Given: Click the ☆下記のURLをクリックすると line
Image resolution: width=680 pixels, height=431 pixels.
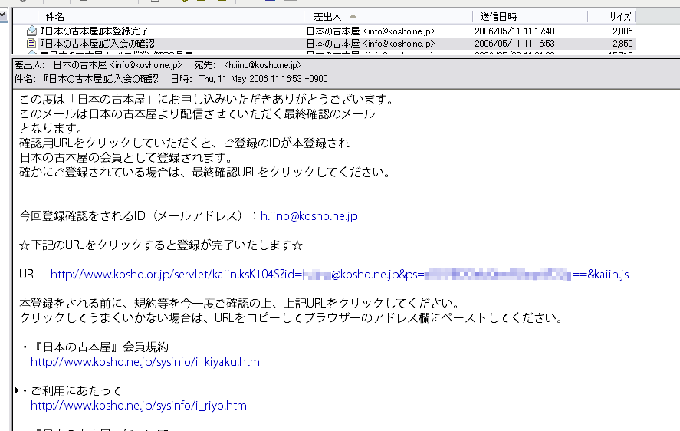Looking at the screenshot, I should (x=161, y=245).
